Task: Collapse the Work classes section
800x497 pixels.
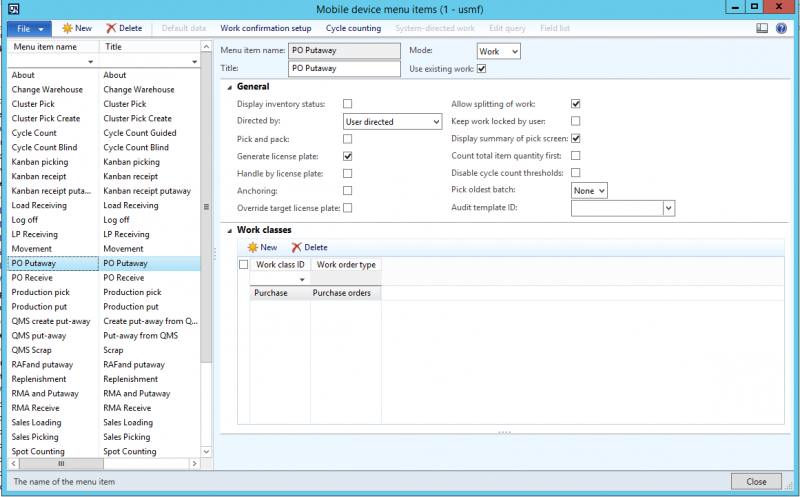Action: click(x=230, y=231)
